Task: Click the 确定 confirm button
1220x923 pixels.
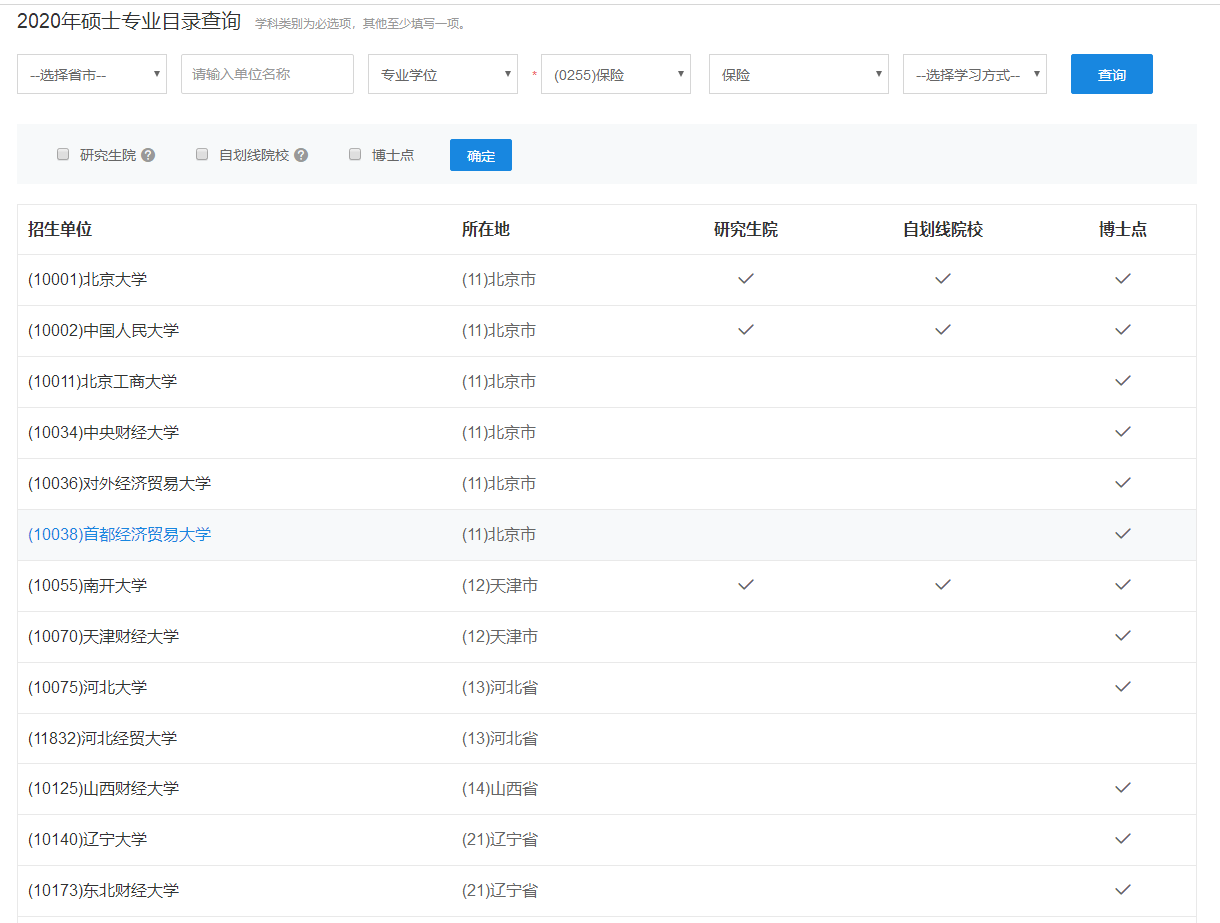Action: point(481,155)
